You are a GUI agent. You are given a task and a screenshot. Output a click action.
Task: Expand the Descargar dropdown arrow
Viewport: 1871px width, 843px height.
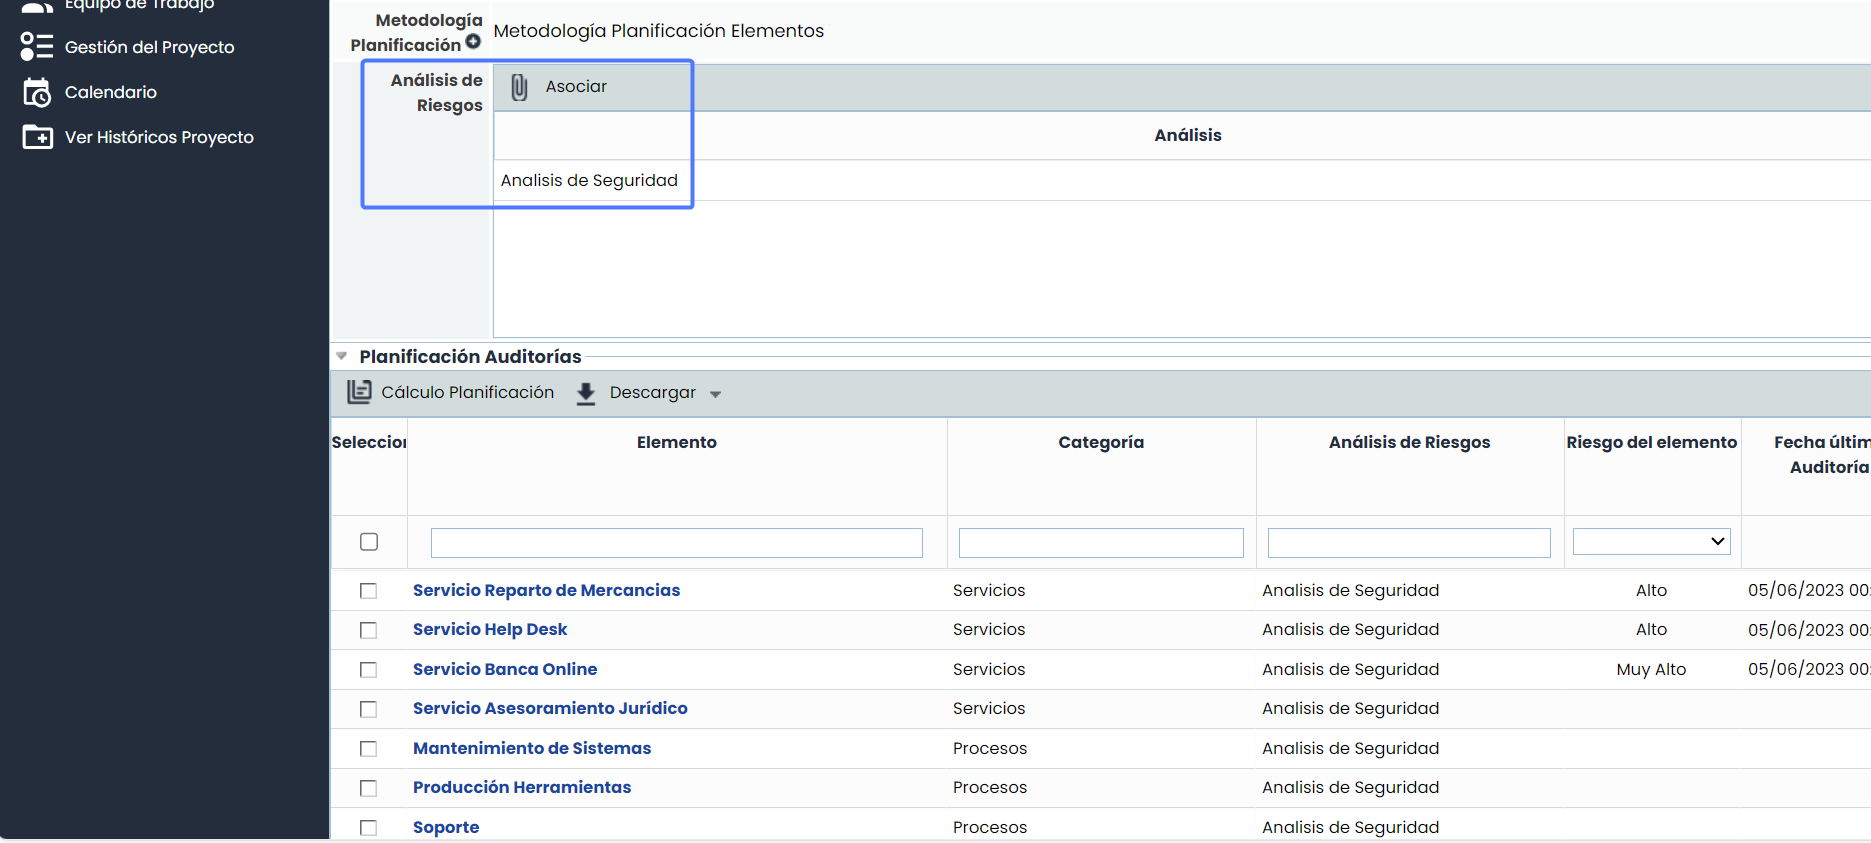715,394
